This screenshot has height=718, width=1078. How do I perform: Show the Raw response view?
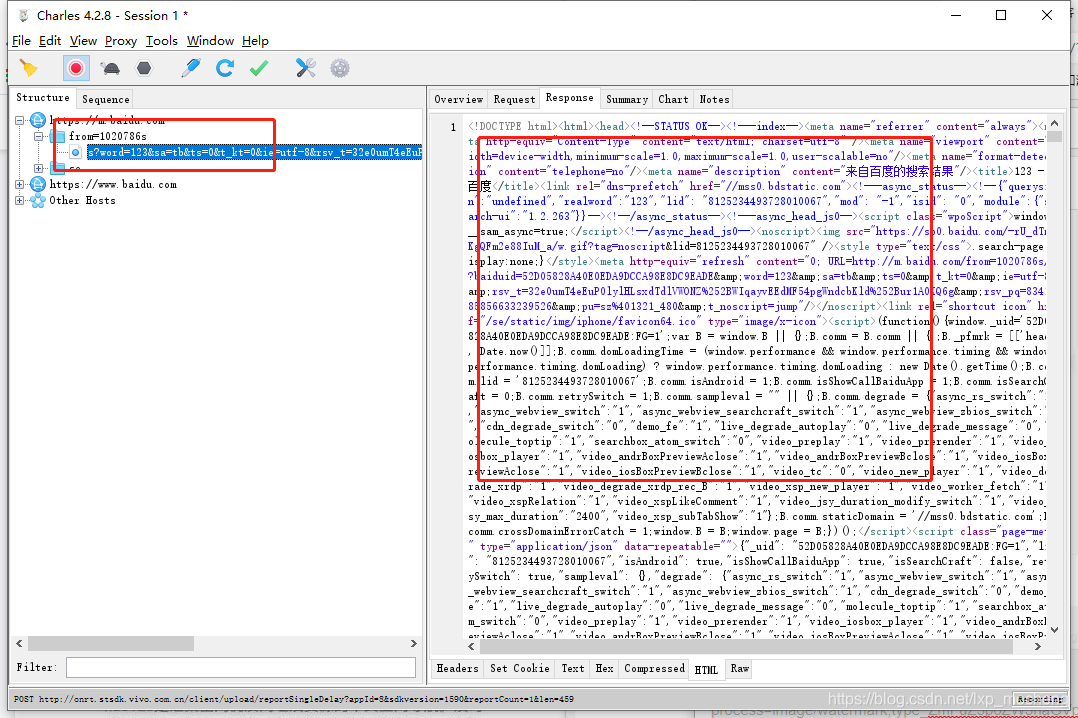740,668
